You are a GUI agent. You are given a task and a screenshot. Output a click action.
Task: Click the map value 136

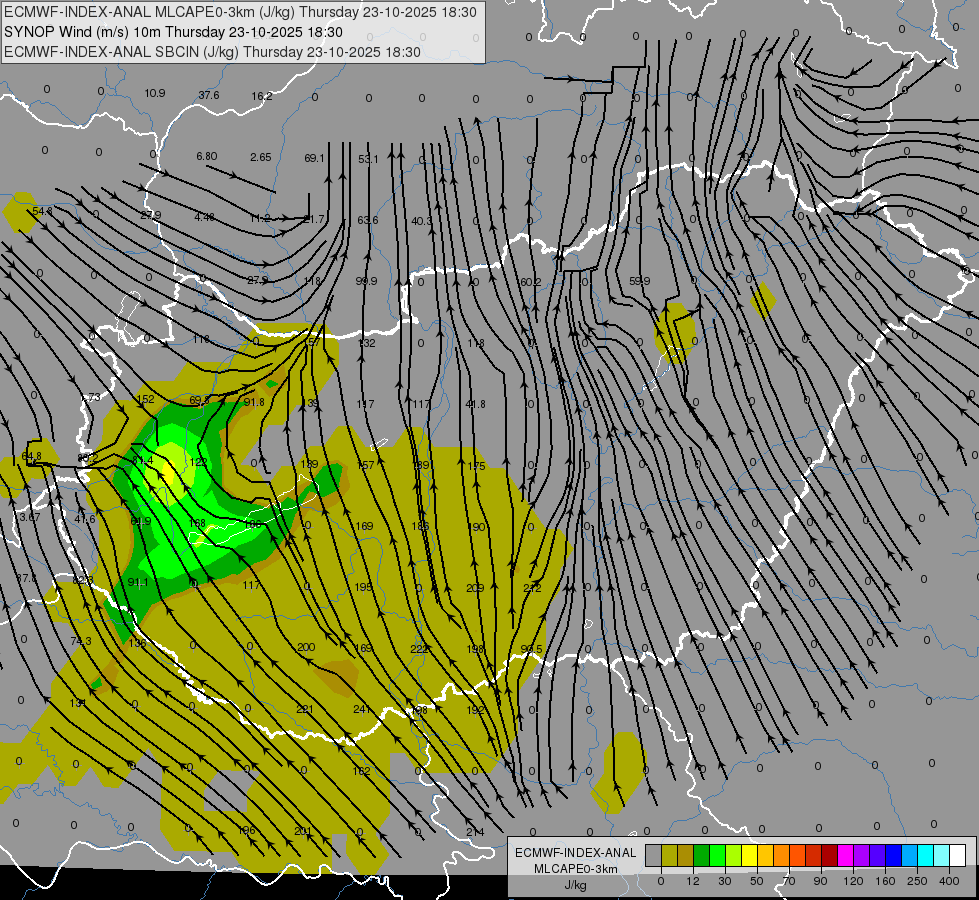[x=137, y=643]
